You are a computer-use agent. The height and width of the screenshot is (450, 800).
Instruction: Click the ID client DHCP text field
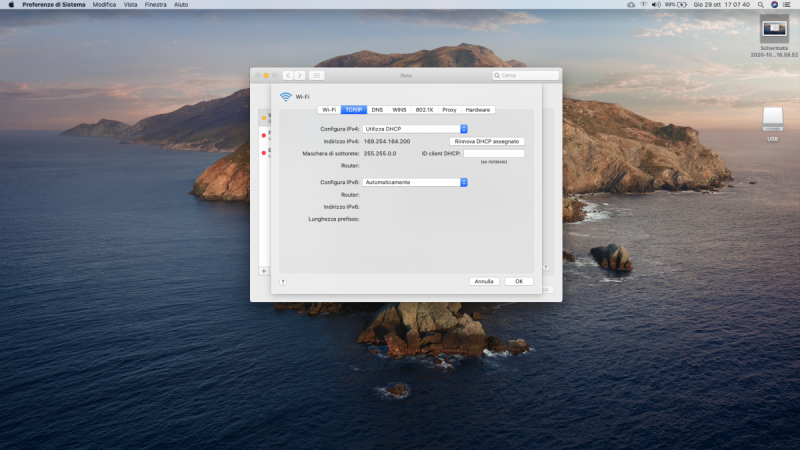tap(493, 153)
